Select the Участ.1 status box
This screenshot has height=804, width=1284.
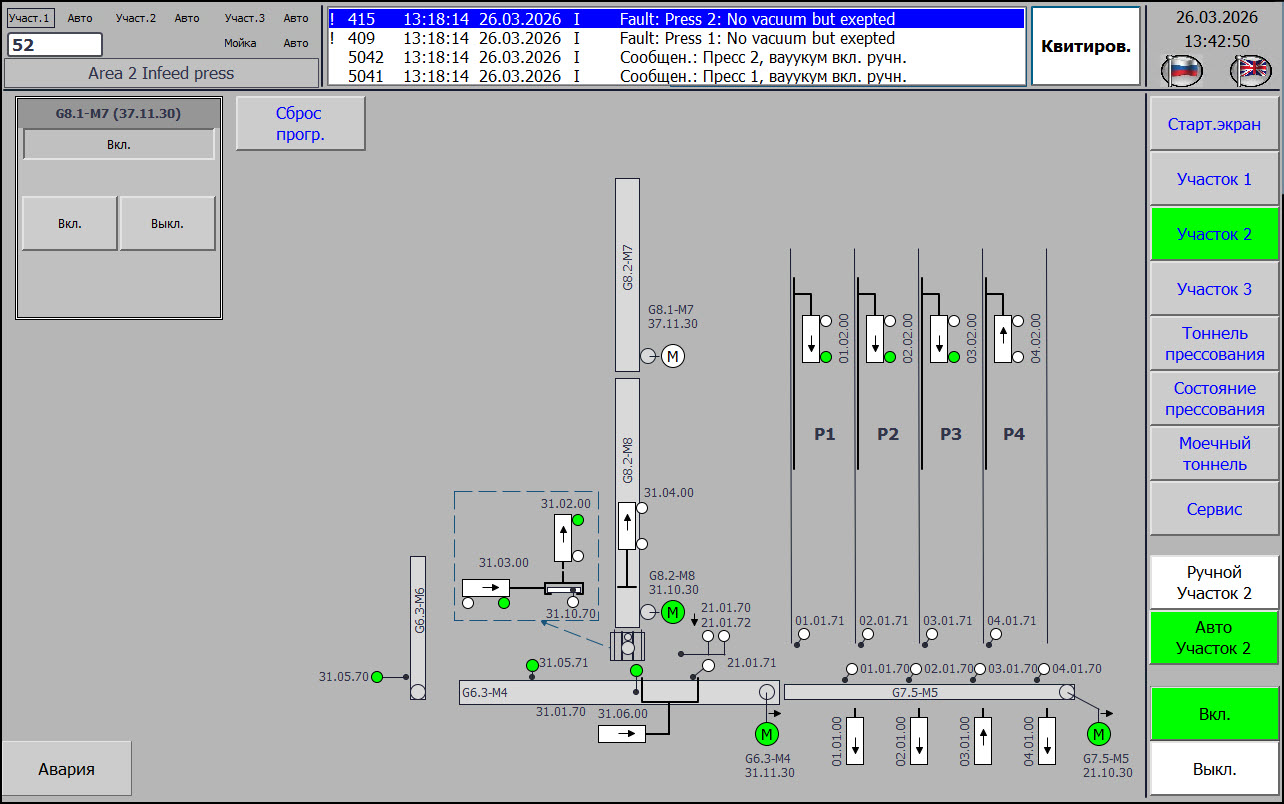(31, 18)
